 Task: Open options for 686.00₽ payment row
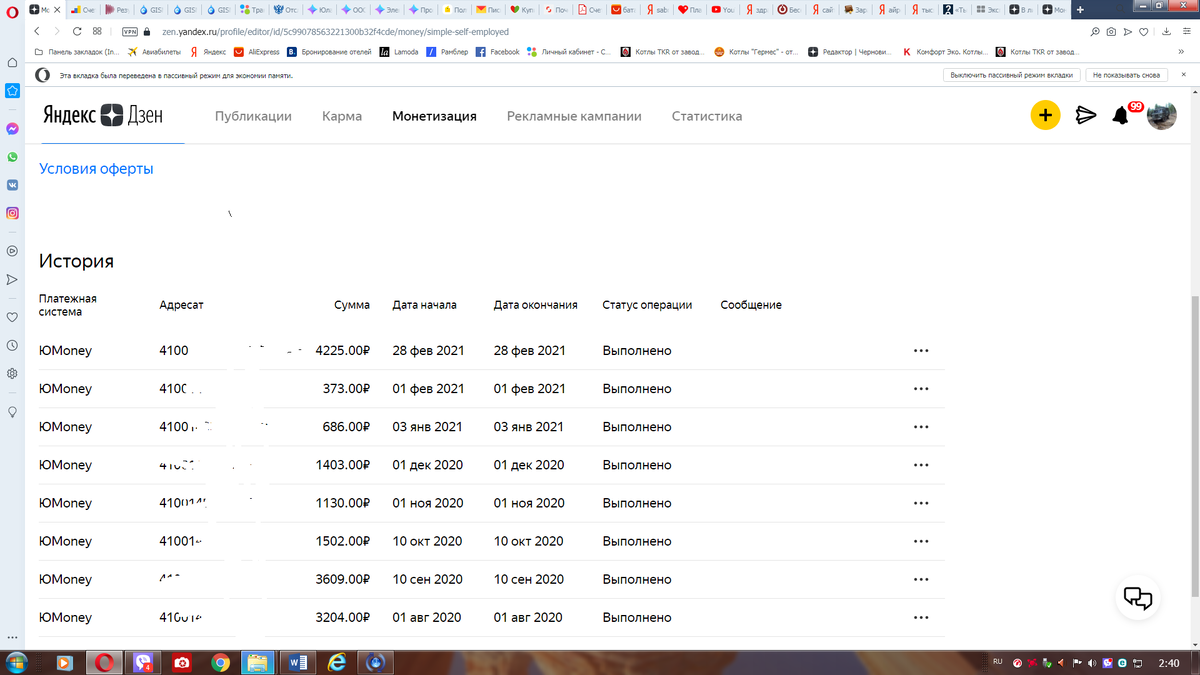(x=921, y=427)
